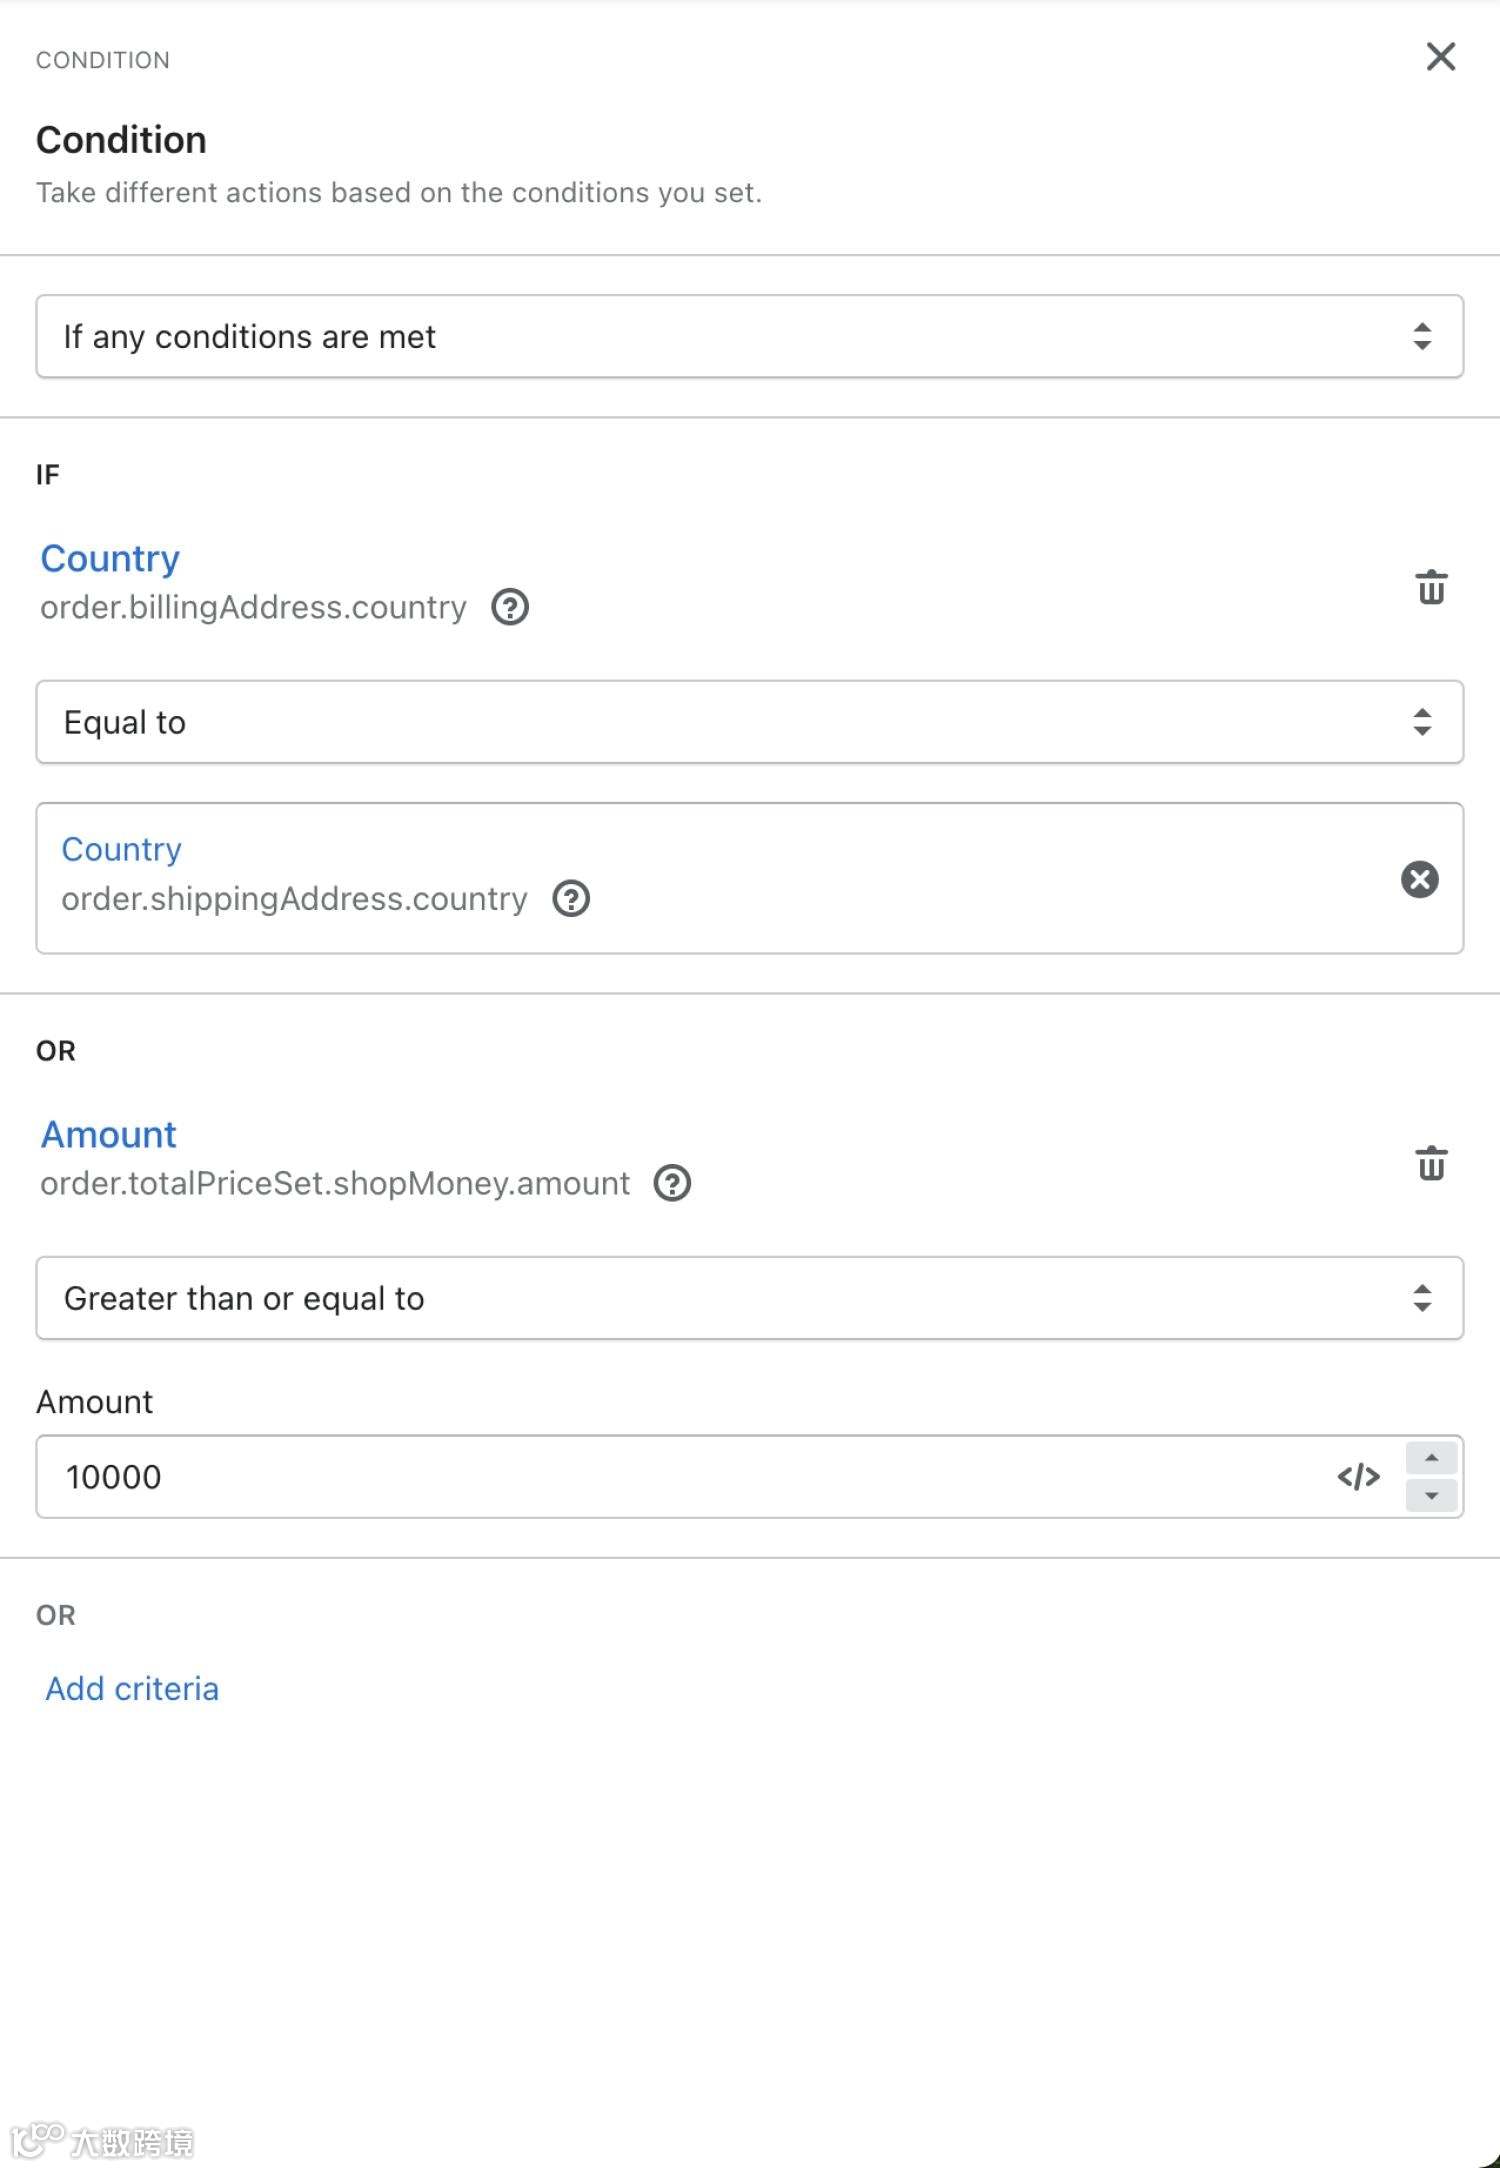Viewport: 1500px width, 2168px height.
Task: Show help for order.billingAddress.country
Action: click(x=510, y=607)
